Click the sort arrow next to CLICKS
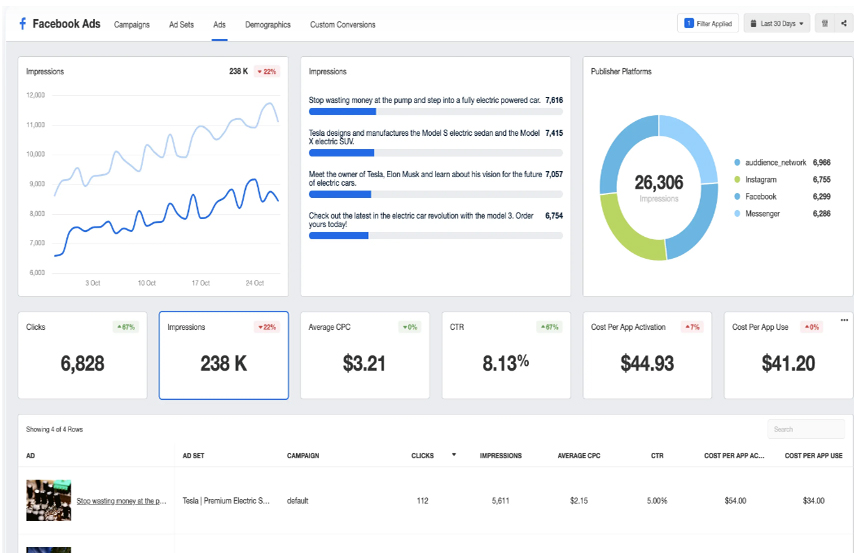Viewport: 854px width, 553px height. (x=454, y=454)
